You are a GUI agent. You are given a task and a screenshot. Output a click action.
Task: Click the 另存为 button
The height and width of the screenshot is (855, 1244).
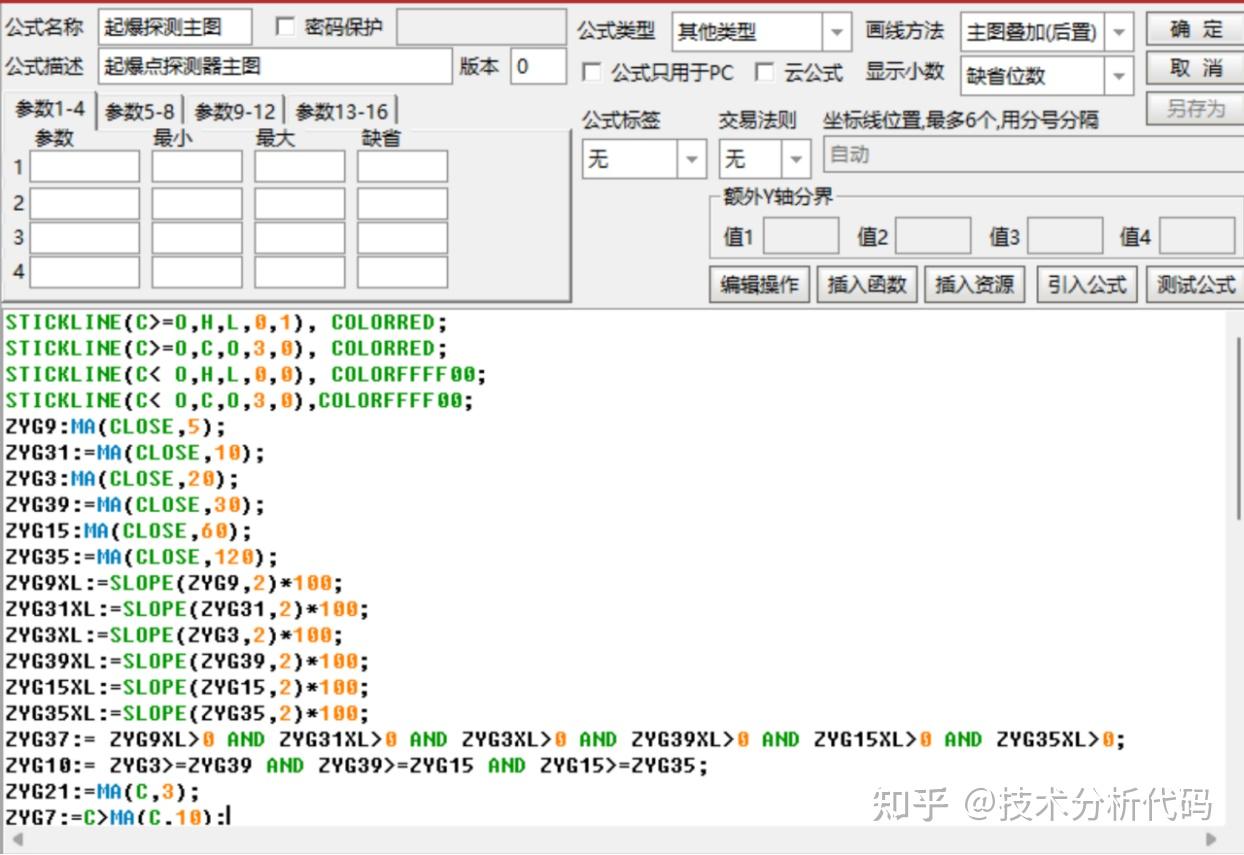[x=1195, y=108]
